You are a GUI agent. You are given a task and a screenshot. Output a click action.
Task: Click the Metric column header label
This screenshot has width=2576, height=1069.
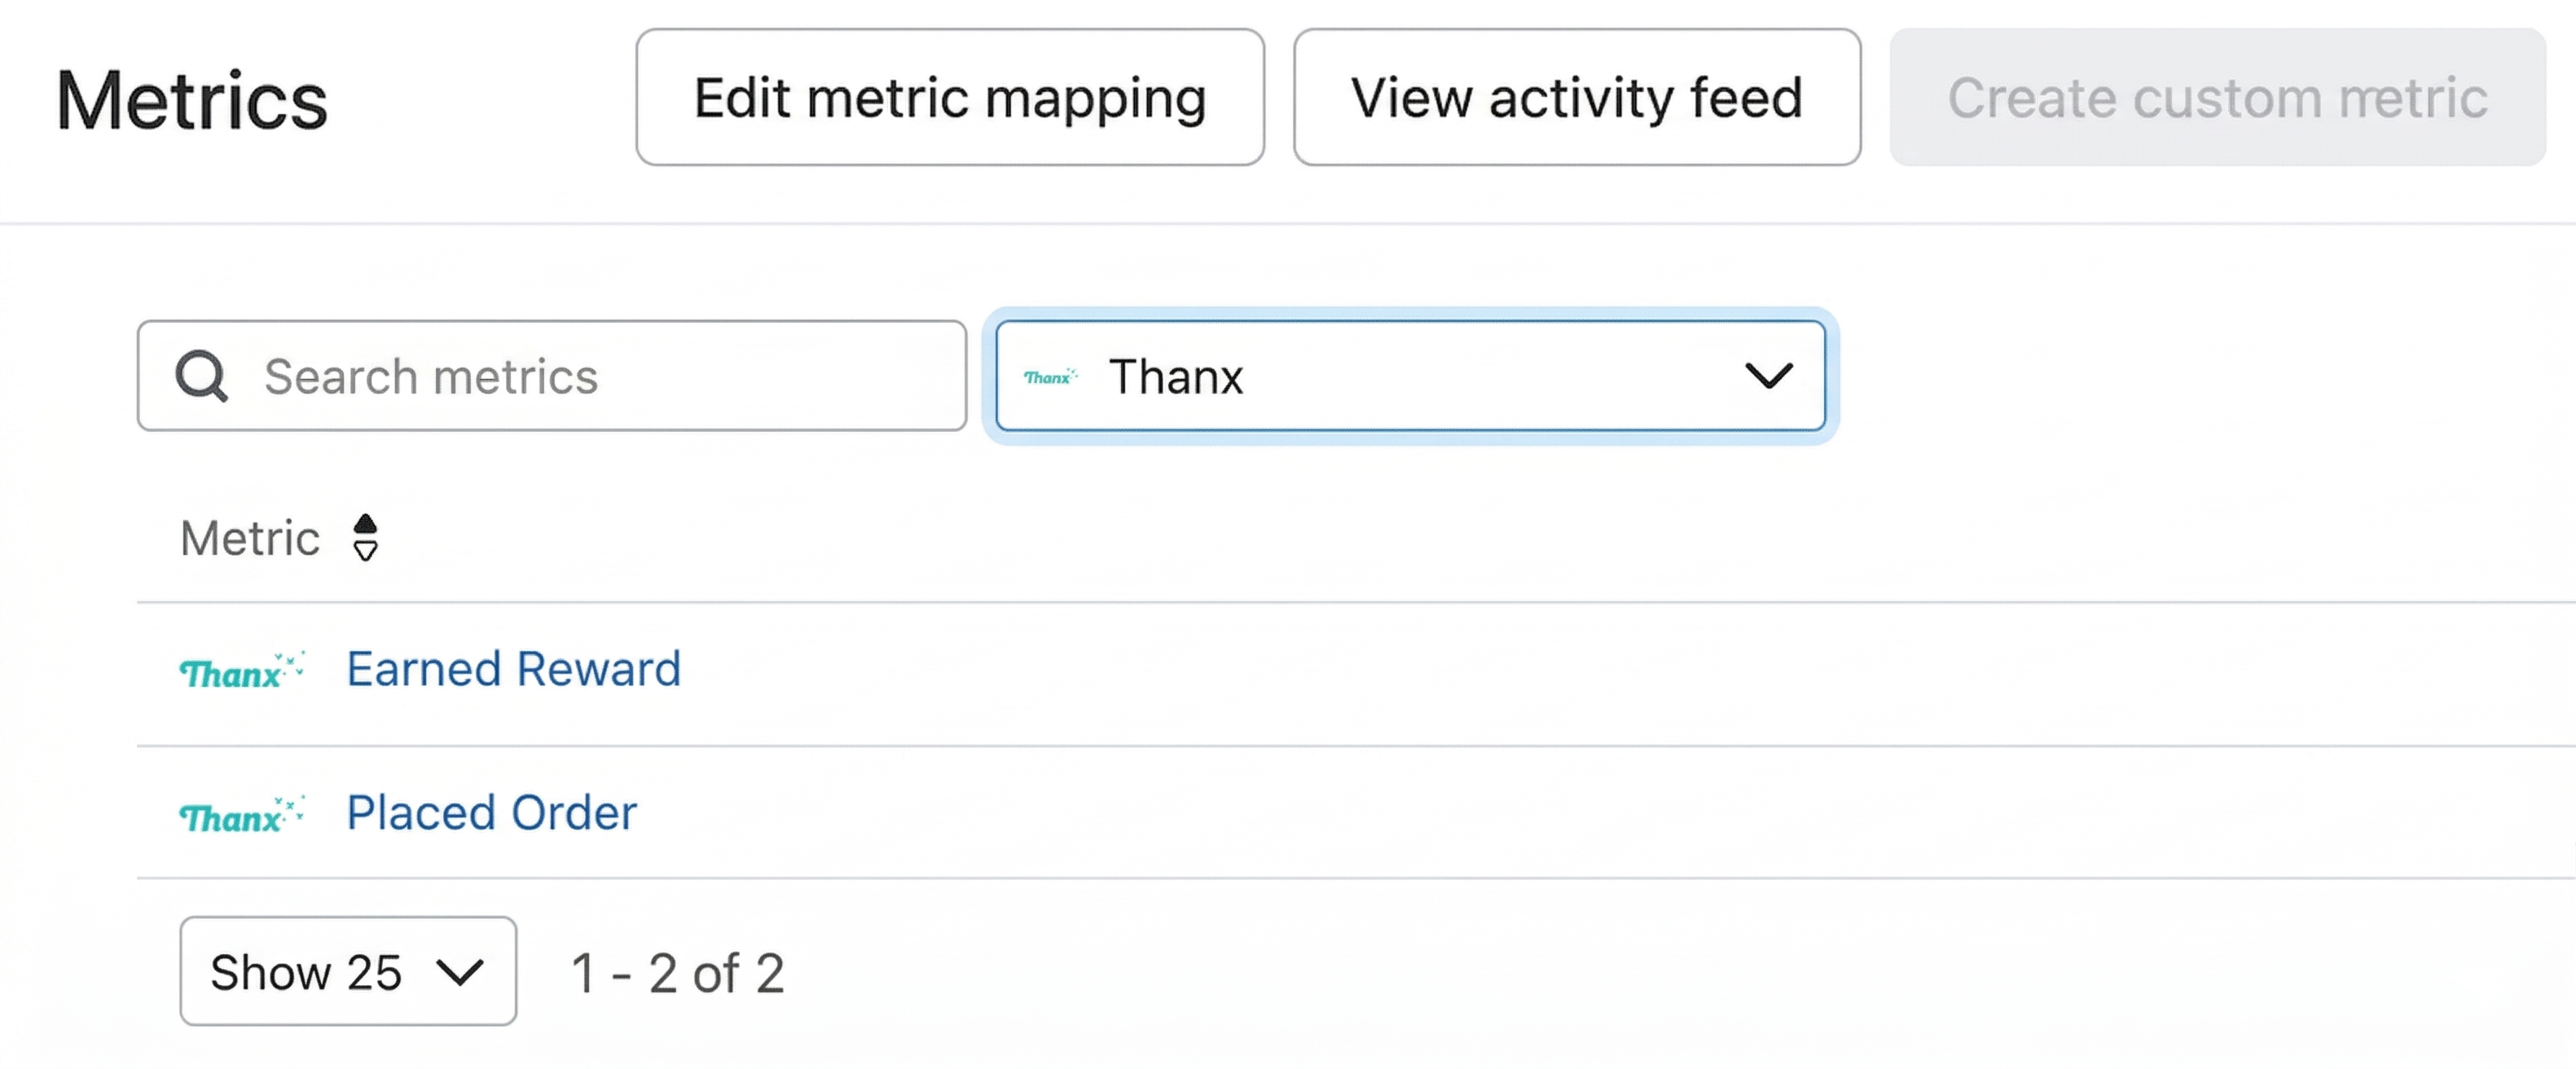[250, 538]
